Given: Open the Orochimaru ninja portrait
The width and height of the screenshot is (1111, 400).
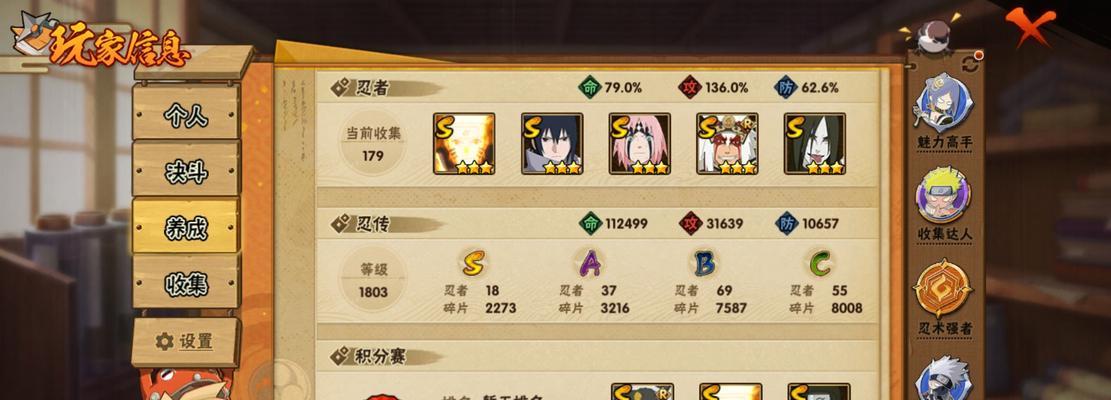Looking at the screenshot, I should coord(815,144).
